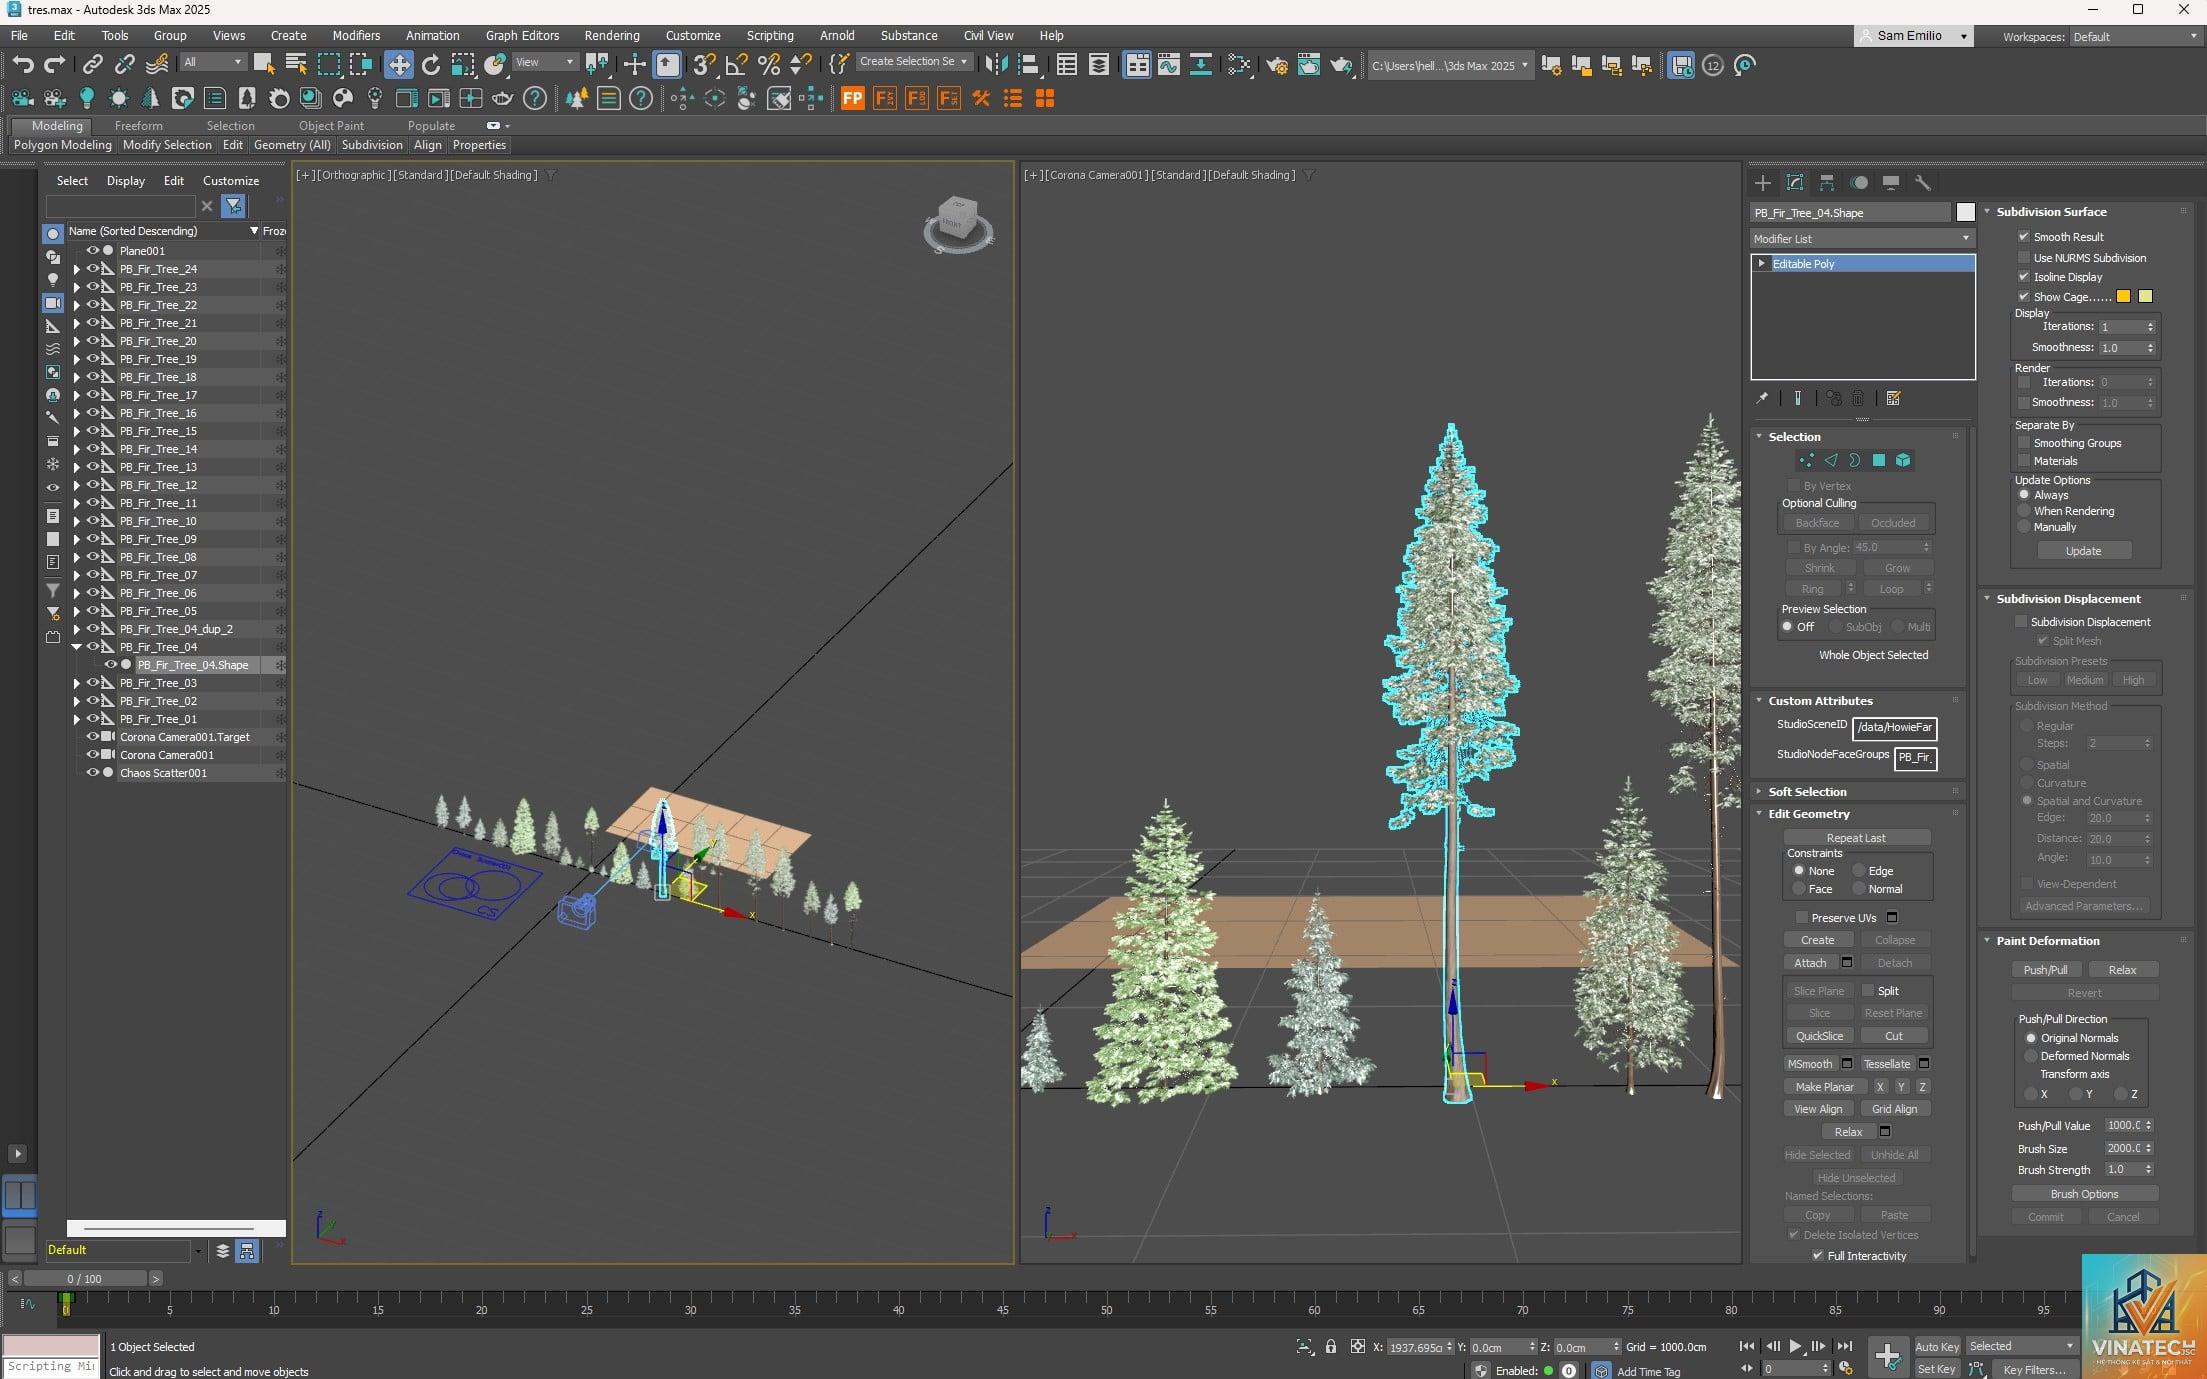2207x1379 pixels.
Task: Activate the Select and Move tool
Action: [398, 65]
